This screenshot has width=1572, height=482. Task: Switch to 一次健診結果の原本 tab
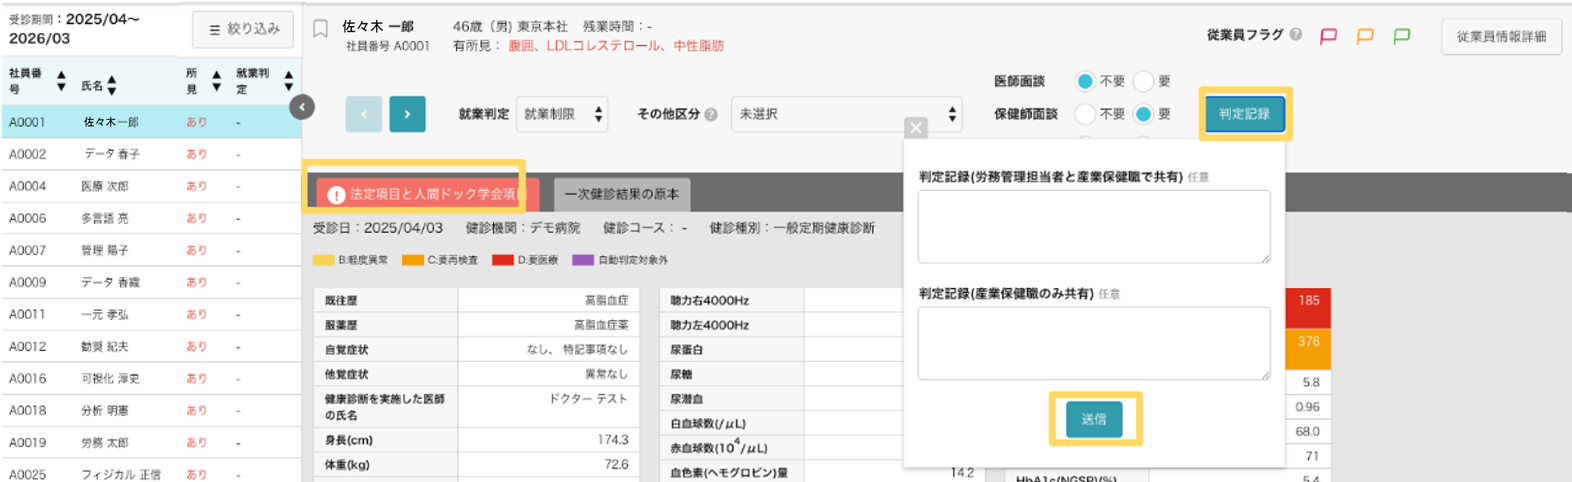pos(621,194)
